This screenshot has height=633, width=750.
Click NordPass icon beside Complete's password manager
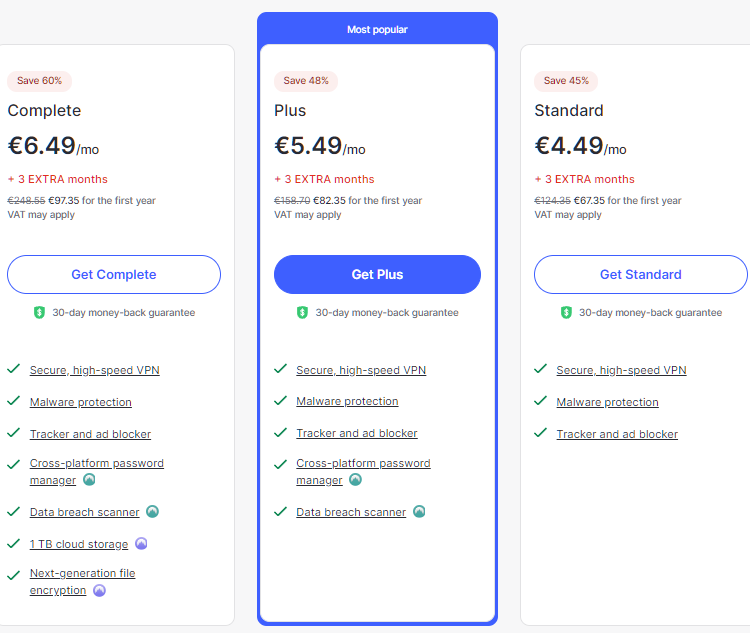coord(89,479)
